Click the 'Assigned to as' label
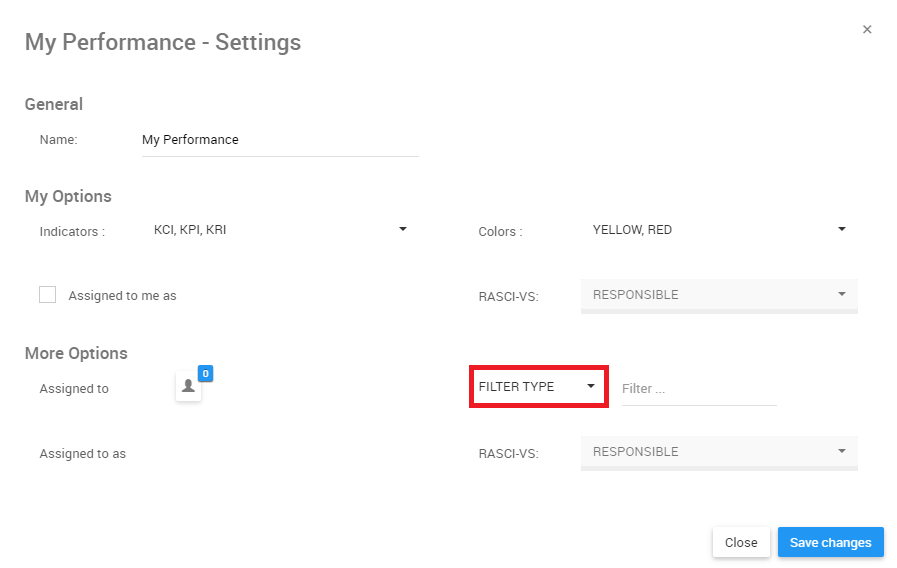The height and width of the screenshot is (568, 897). click(x=83, y=454)
